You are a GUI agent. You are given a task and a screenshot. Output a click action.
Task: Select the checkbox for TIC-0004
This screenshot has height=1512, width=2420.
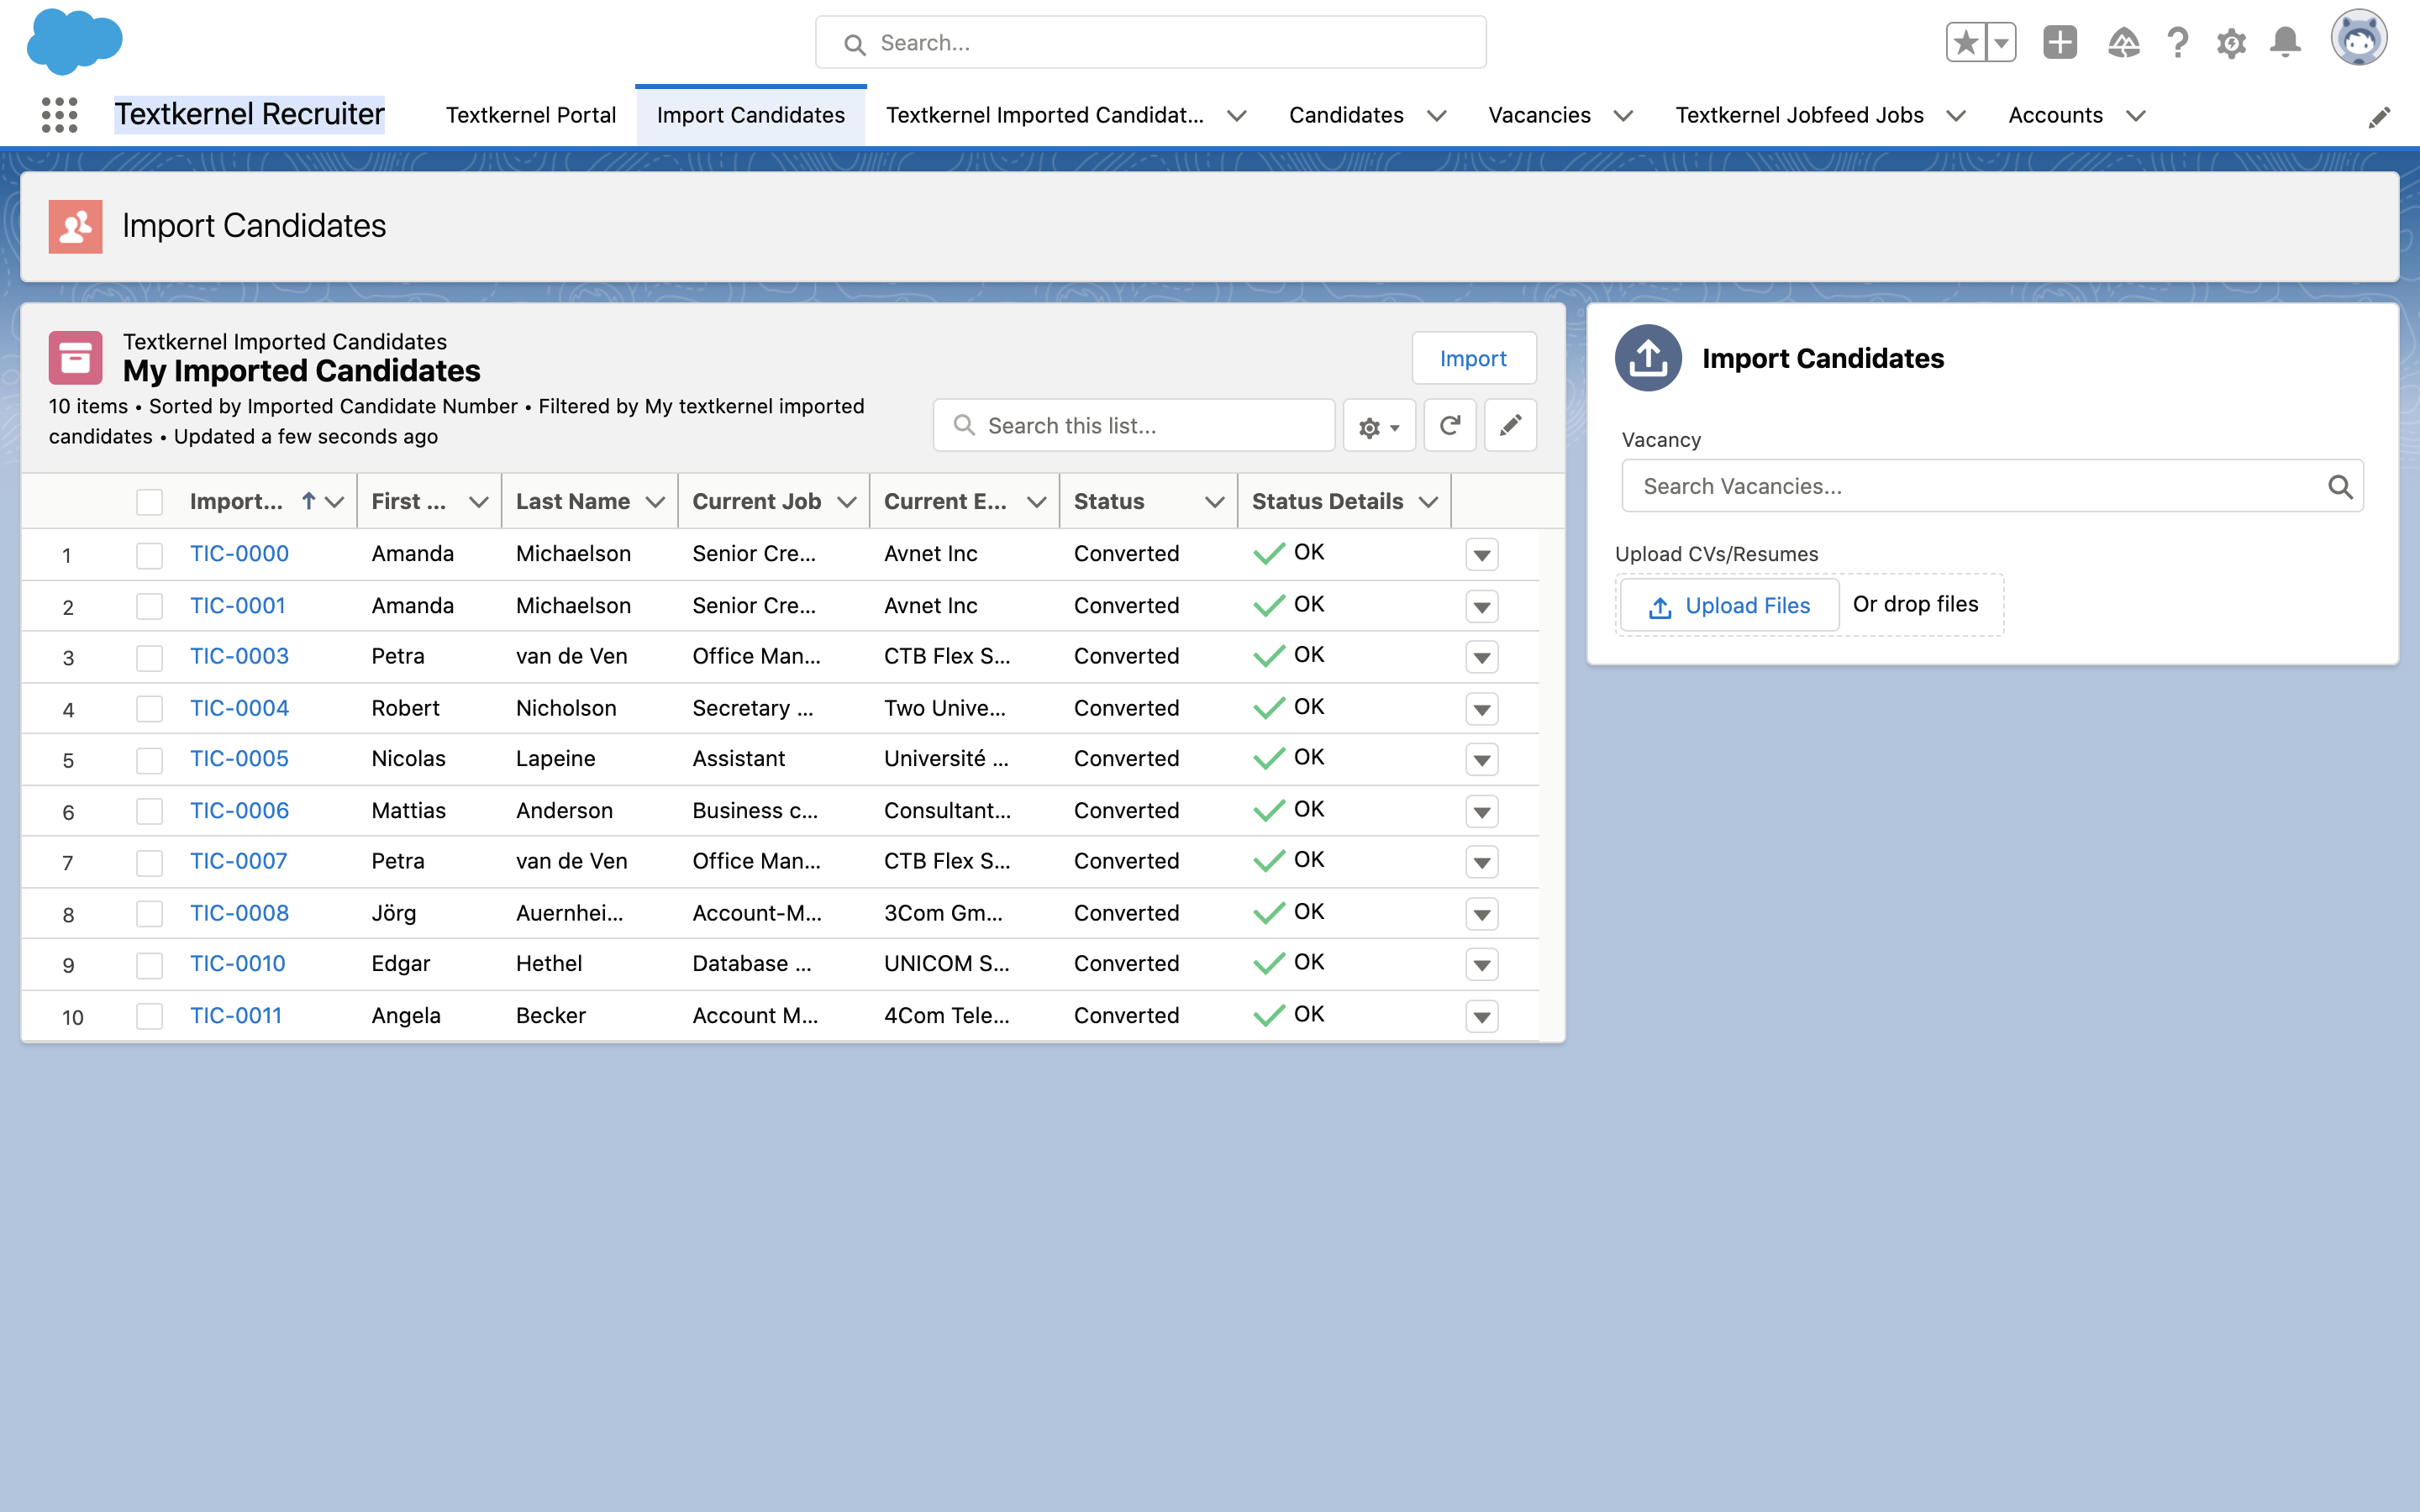click(x=149, y=709)
